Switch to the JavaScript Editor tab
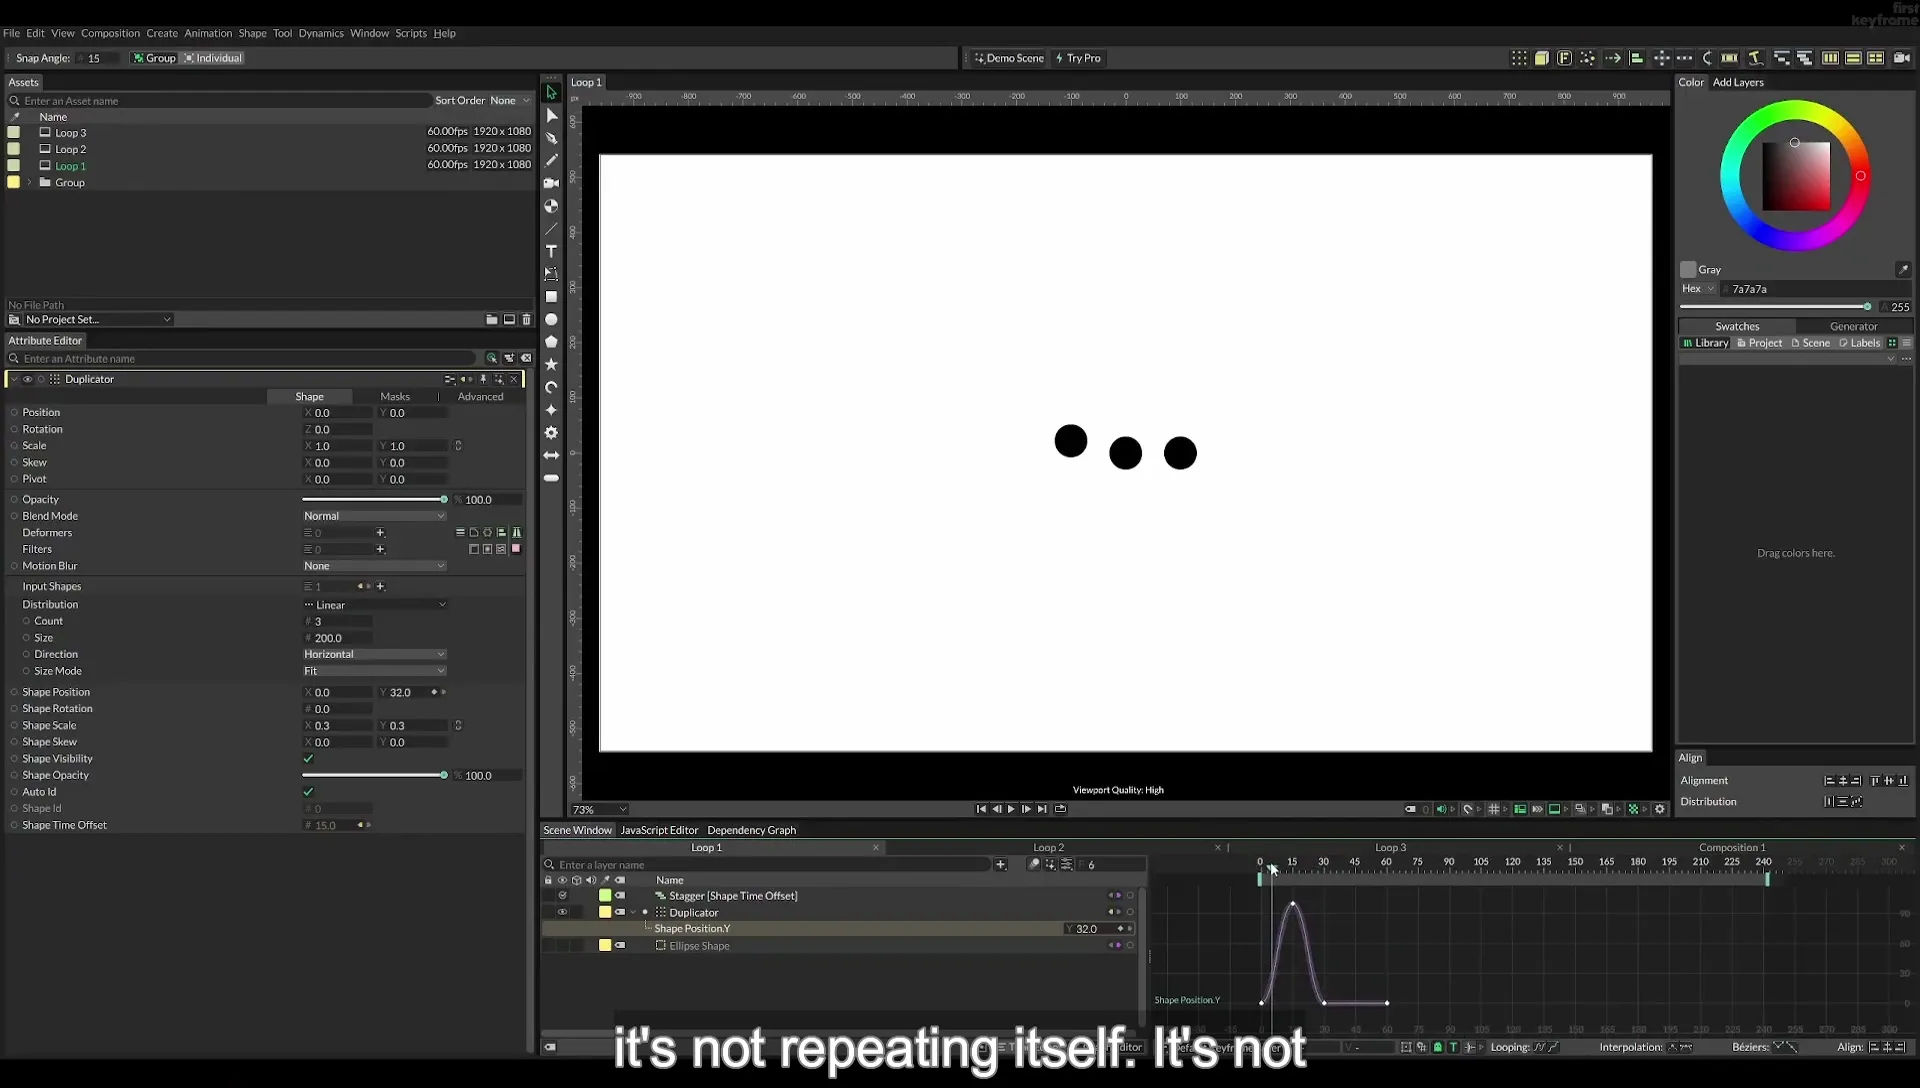The height and width of the screenshot is (1088, 1920). 659,830
